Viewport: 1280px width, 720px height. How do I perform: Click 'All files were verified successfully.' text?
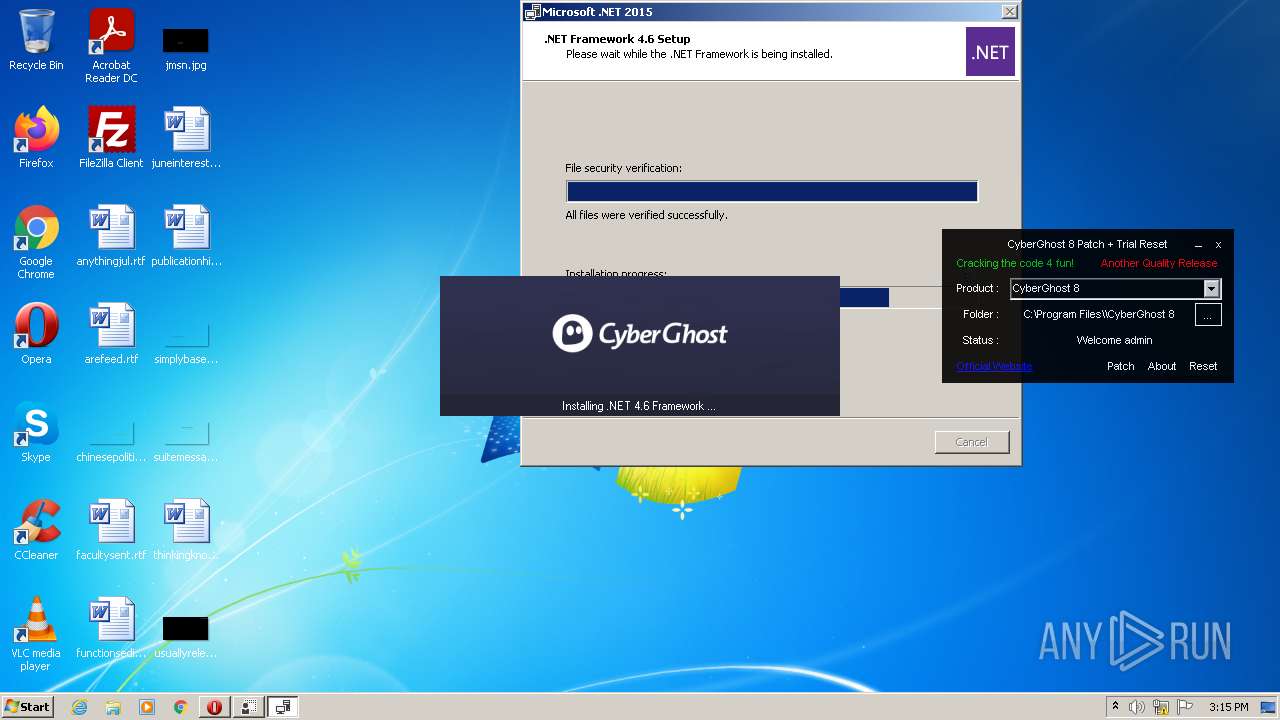pos(647,215)
